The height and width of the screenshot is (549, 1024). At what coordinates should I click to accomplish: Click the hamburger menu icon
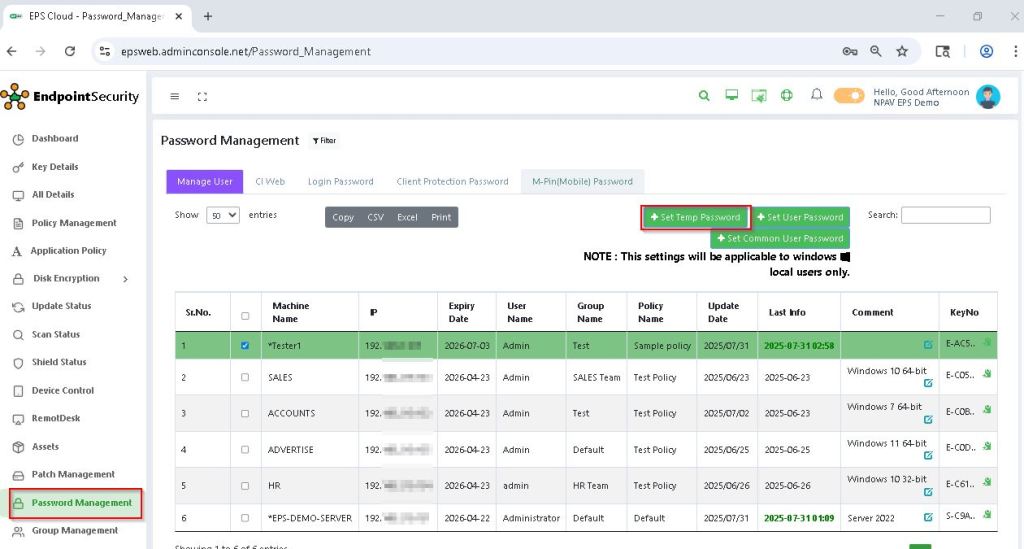[x=174, y=97]
